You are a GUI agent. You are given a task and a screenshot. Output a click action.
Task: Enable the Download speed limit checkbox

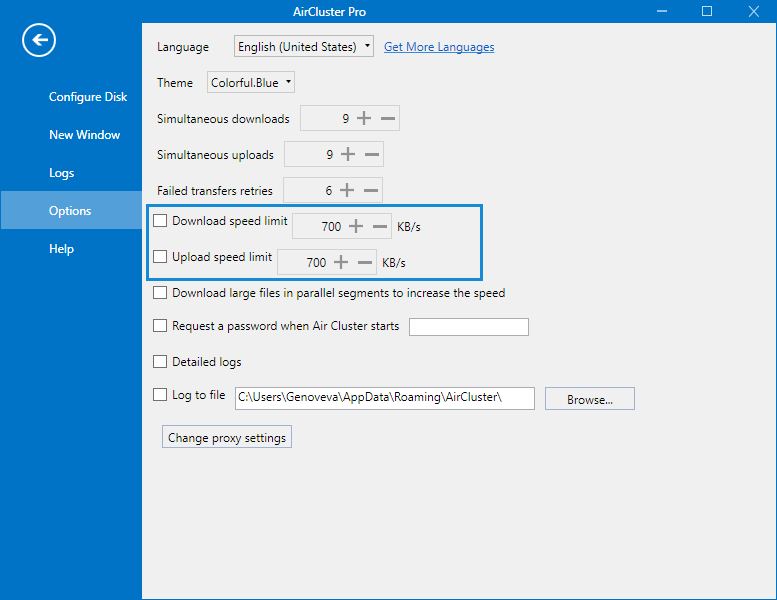(x=160, y=220)
